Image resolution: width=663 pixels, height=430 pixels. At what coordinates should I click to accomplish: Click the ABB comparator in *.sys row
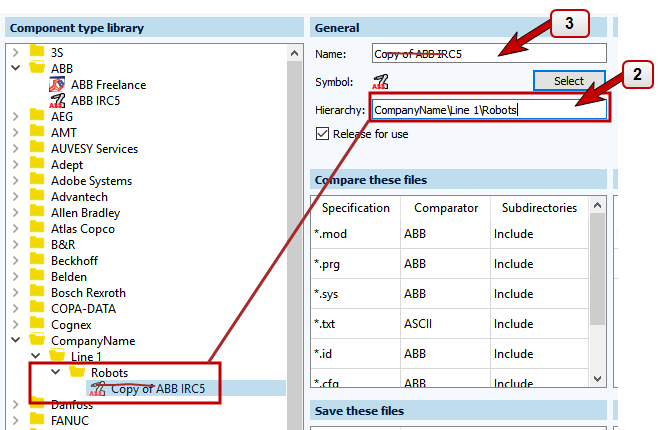446,294
